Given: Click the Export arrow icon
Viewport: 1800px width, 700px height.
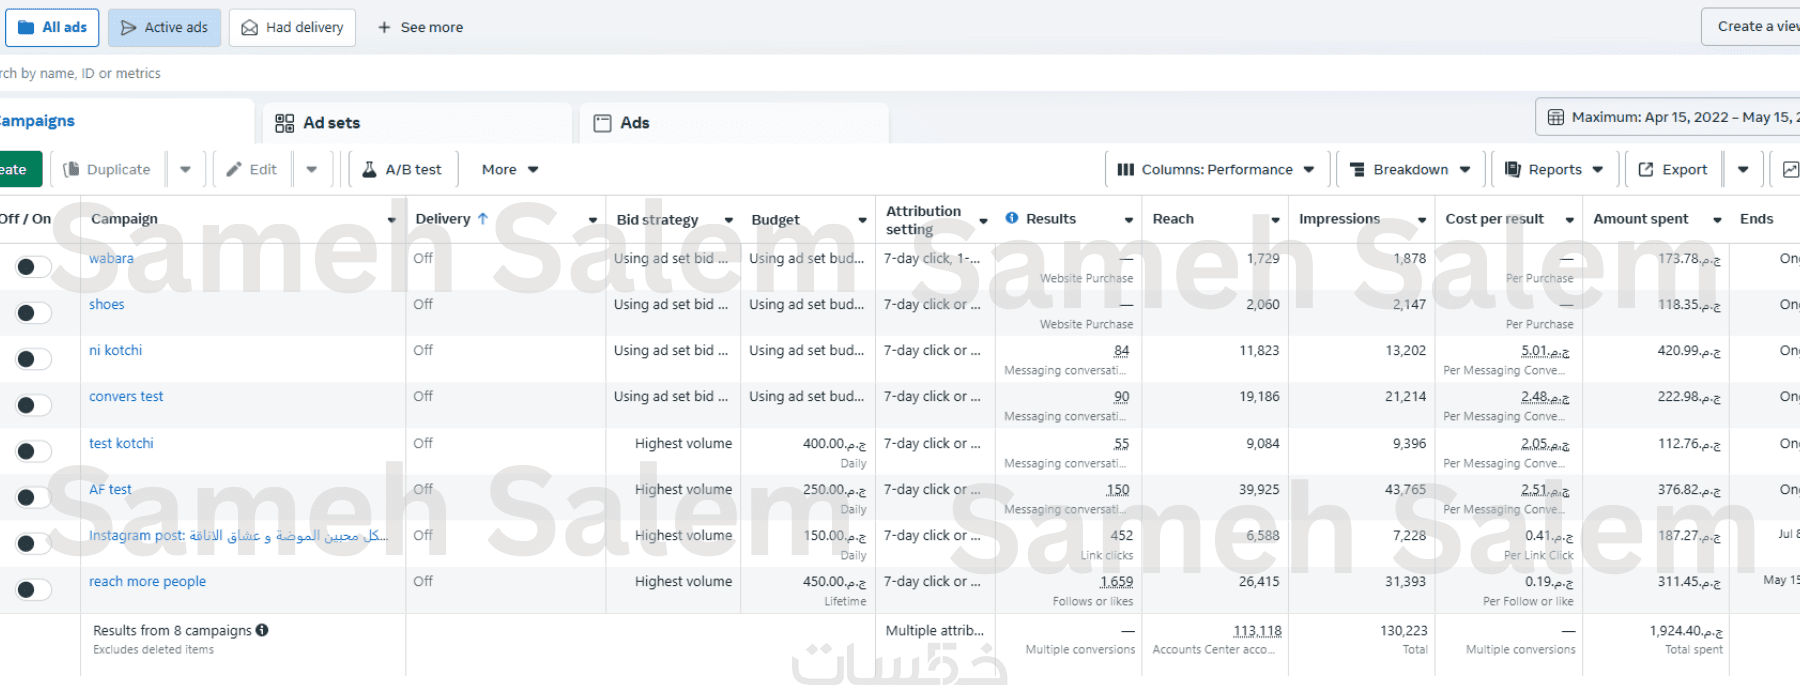Looking at the screenshot, I should pyautogui.click(x=1646, y=169).
